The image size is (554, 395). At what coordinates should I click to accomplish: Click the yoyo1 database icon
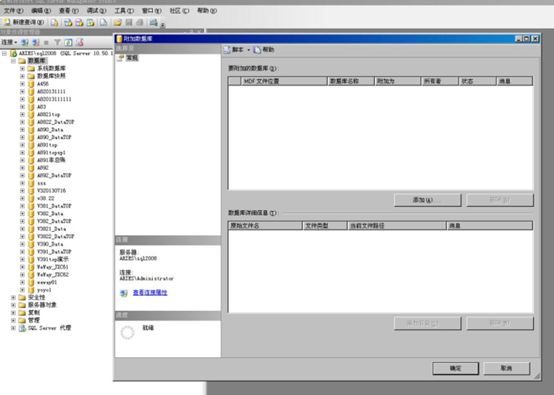[31, 290]
